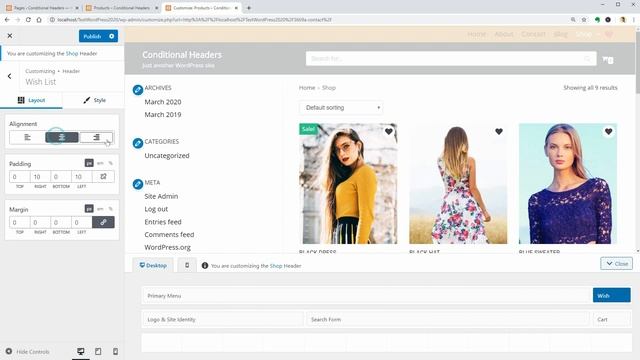Click the Padding top input field

pos(20,177)
